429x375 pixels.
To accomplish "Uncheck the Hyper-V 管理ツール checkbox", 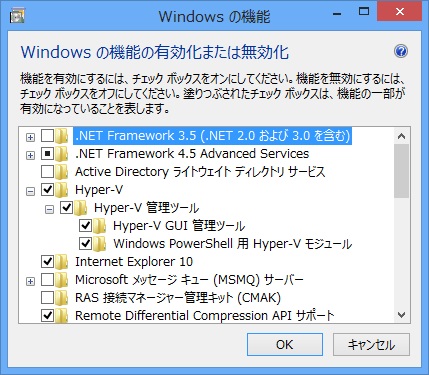I will click(66, 208).
